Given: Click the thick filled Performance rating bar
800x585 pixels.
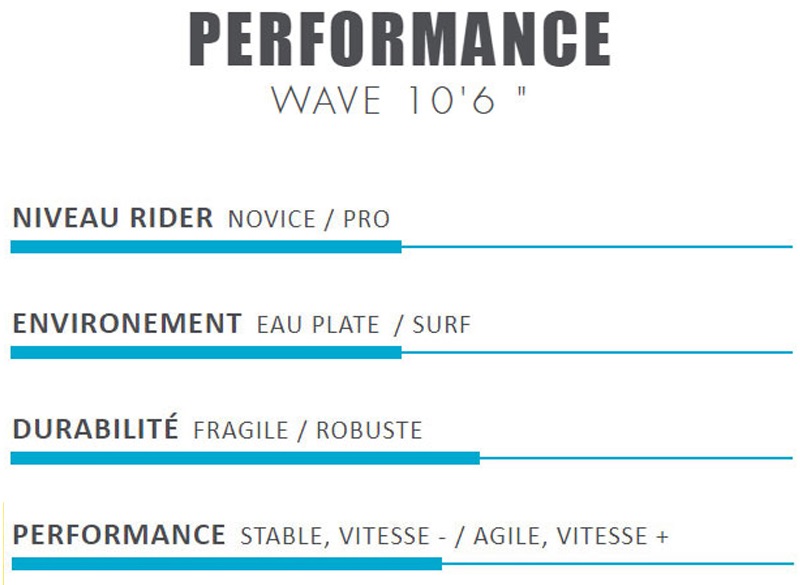Looking at the screenshot, I should click(226, 564).
